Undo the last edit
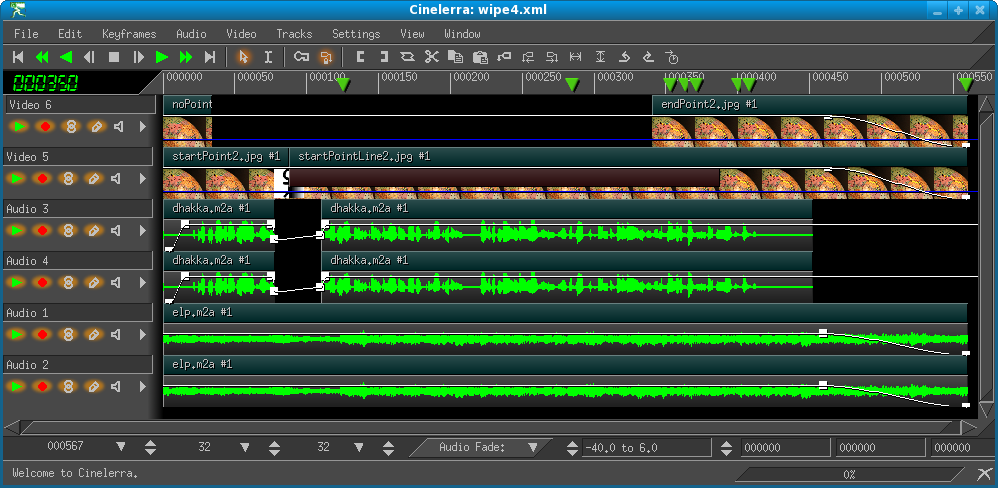Viewport: 998px width, 488px height. (624, 57)
